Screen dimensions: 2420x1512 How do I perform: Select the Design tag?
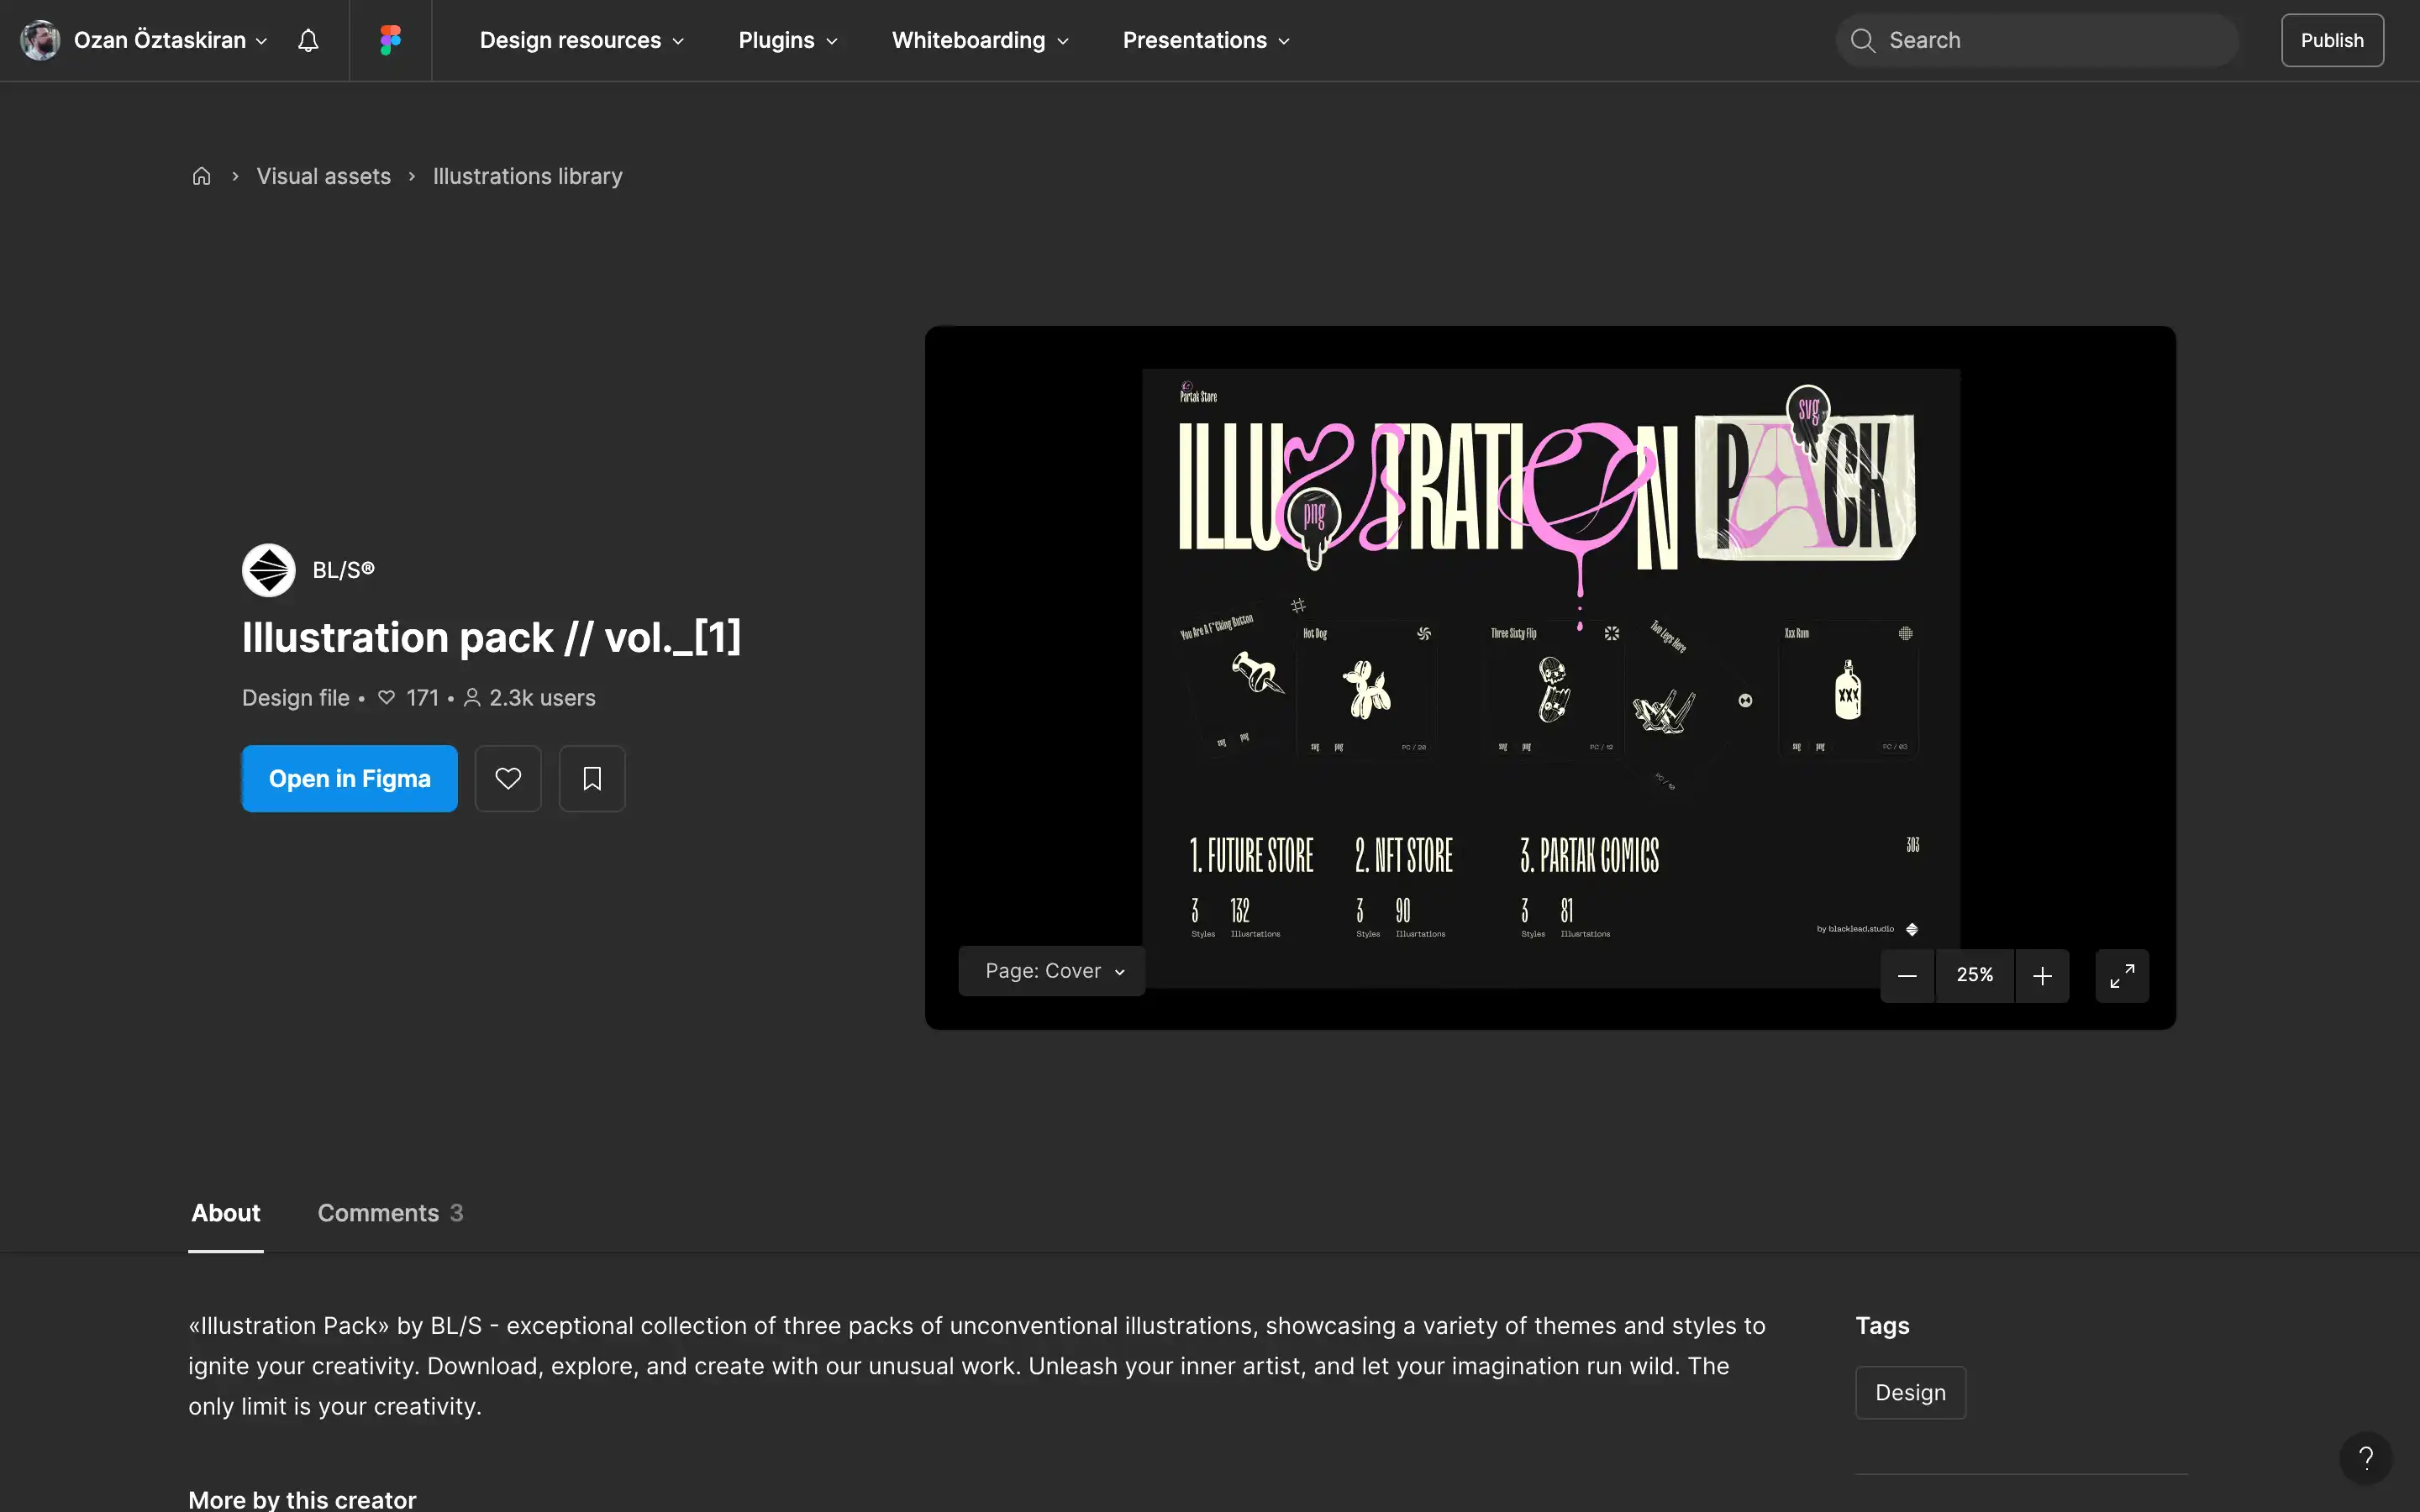pos(1910,1392)
